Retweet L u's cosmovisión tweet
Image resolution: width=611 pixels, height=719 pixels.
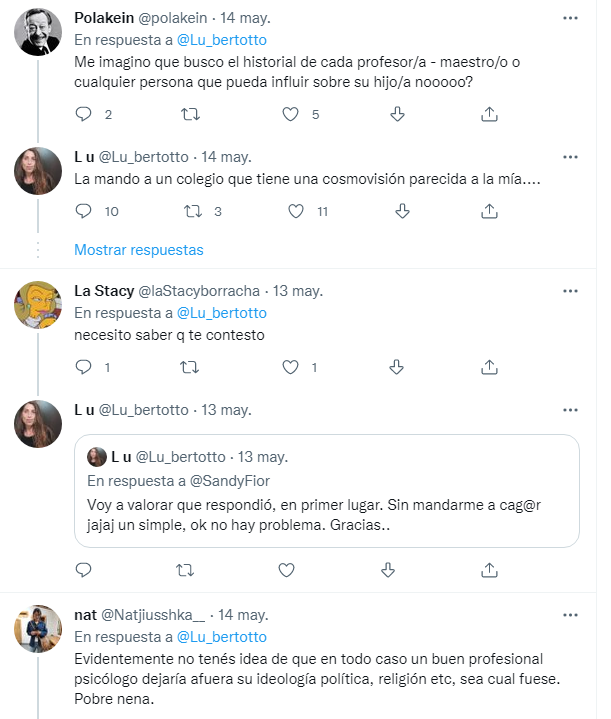click(x=194, y=211)
